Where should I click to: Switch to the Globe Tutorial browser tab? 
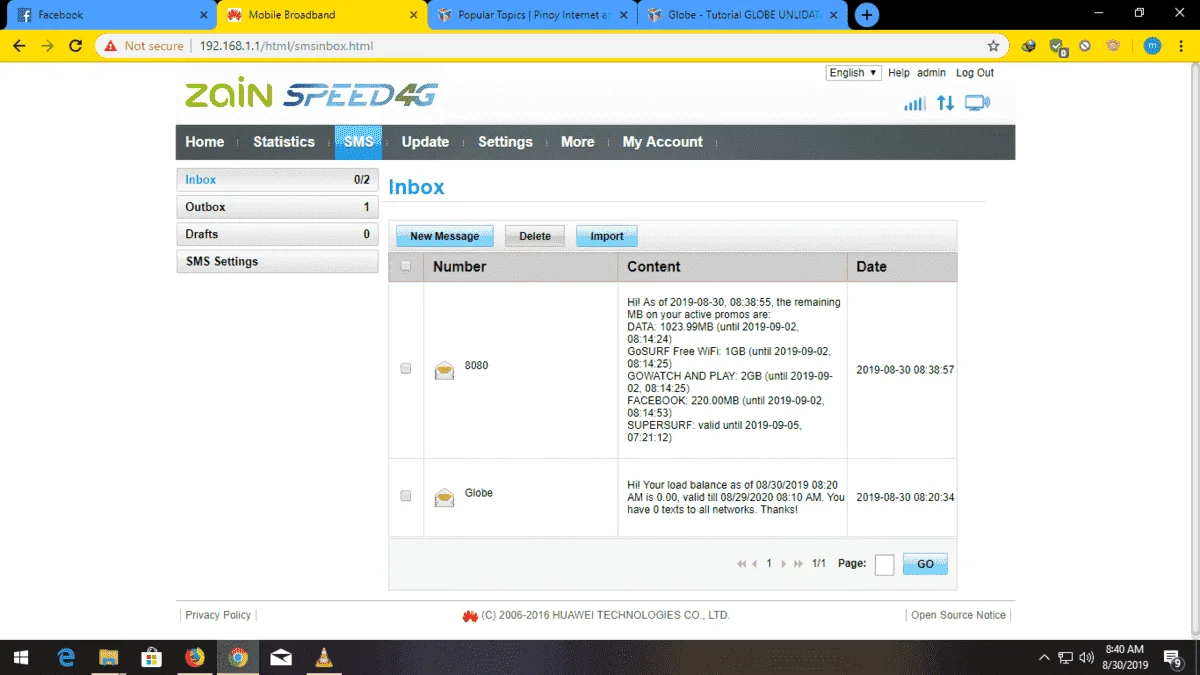click(740, 15)
